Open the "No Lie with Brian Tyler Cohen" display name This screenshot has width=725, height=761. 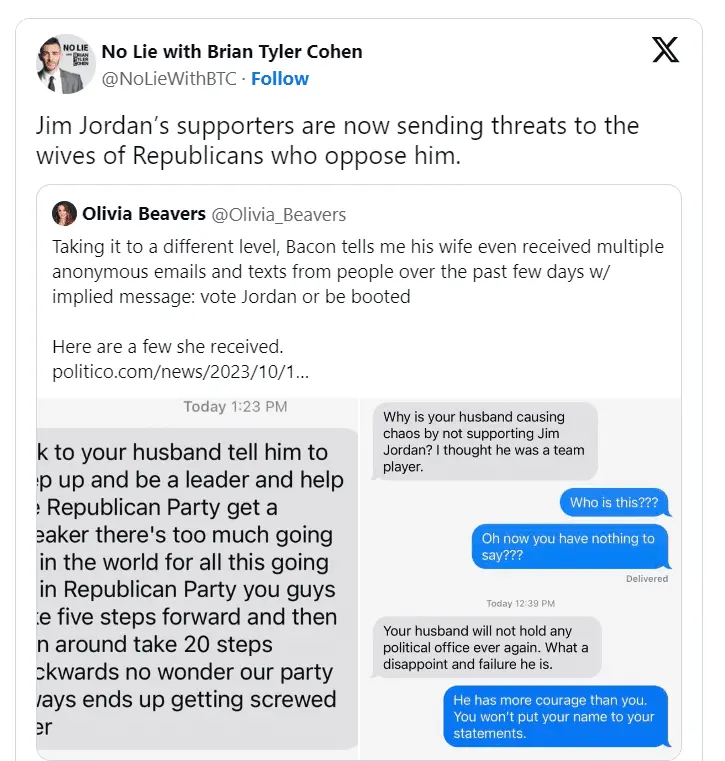pos(232,52)
